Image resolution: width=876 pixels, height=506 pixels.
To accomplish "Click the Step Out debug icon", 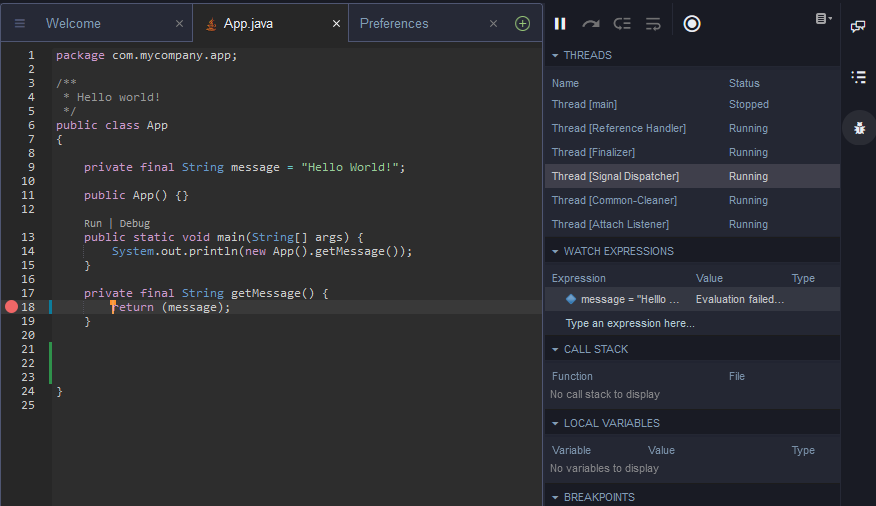I will tap(653, 23).
